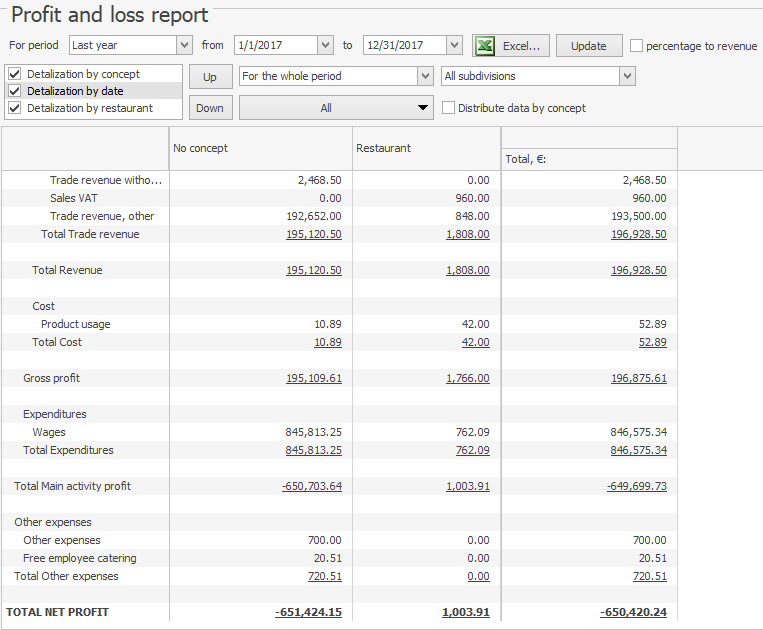Screen dimensions: 763x630
Task: Enable Distribute data by concept
Action: tap(449, 108)
